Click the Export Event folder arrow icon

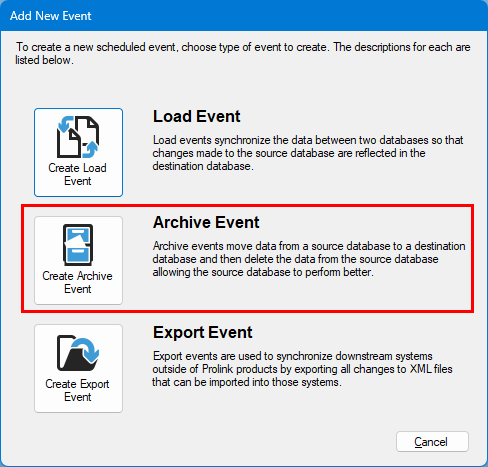(x=78, y=353)
